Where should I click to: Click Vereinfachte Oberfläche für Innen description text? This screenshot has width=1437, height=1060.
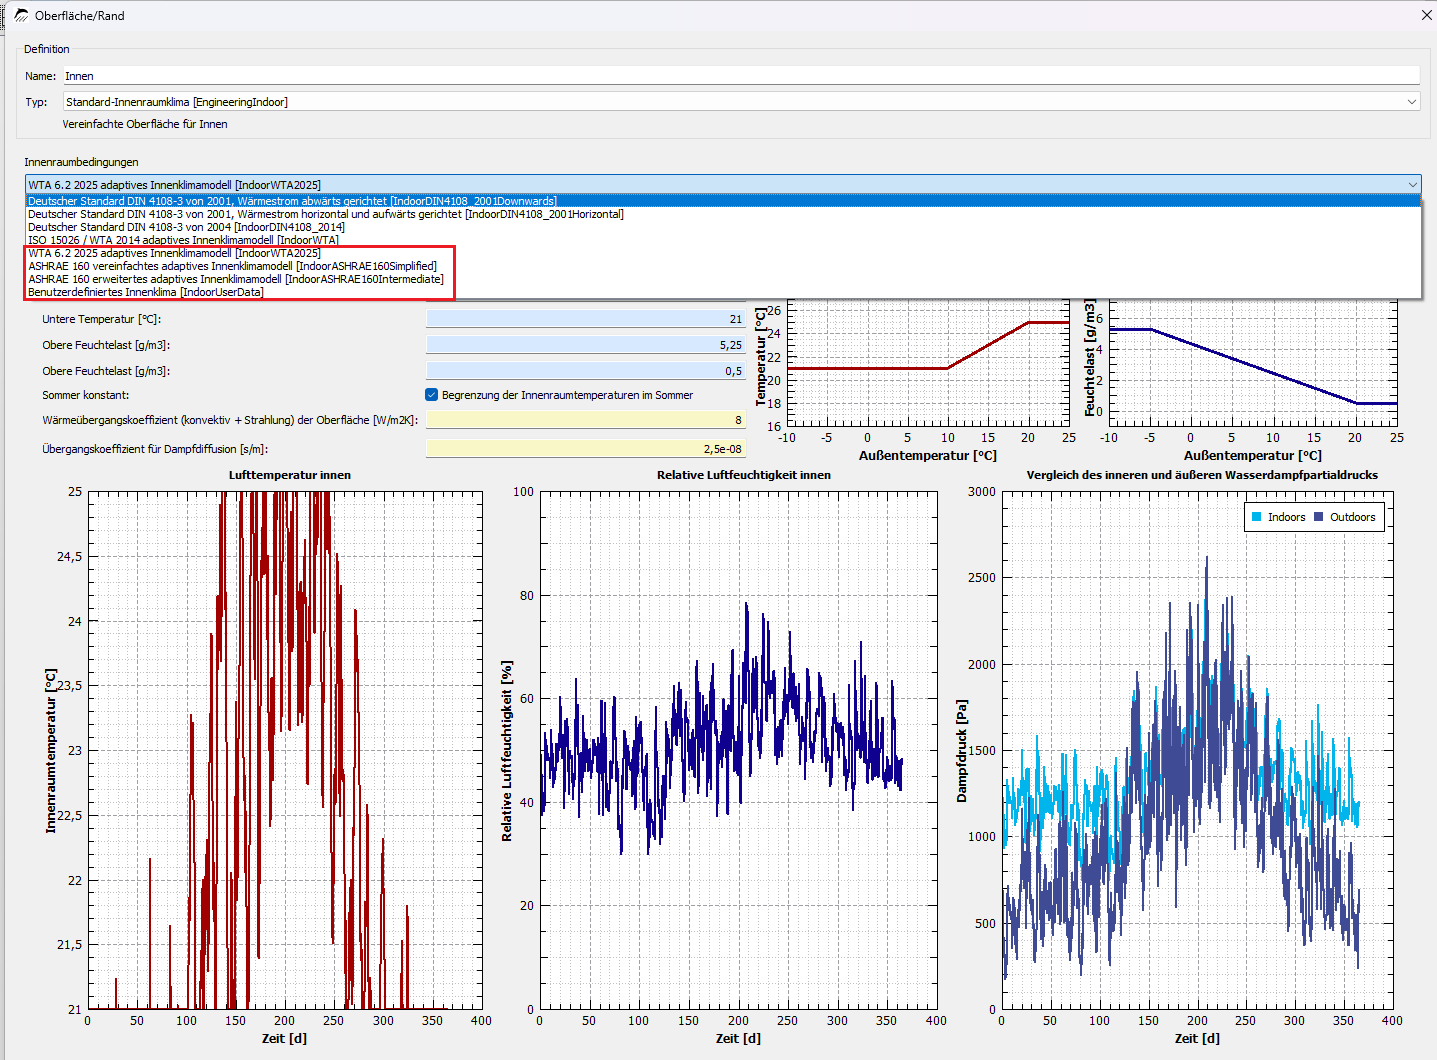point(145,124)
